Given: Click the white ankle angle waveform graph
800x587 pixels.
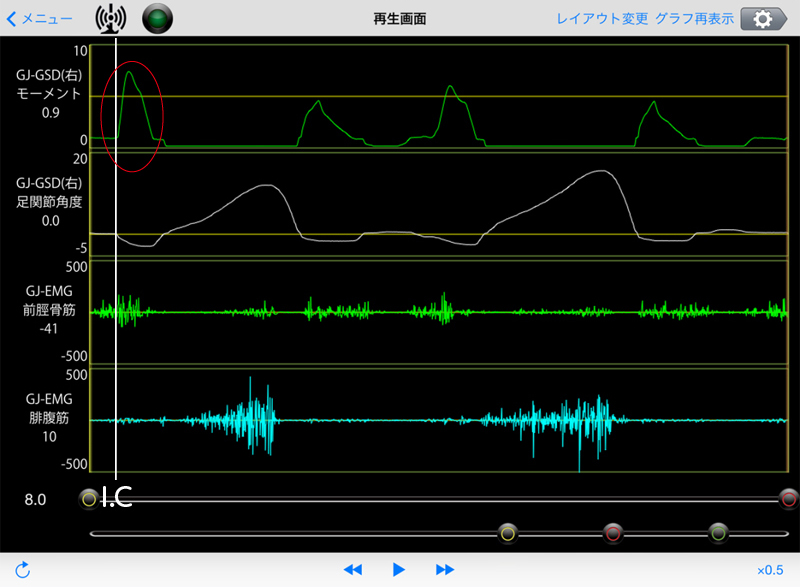Looking at the screenshot, I should pyautogui.click(x=439, y=205).
